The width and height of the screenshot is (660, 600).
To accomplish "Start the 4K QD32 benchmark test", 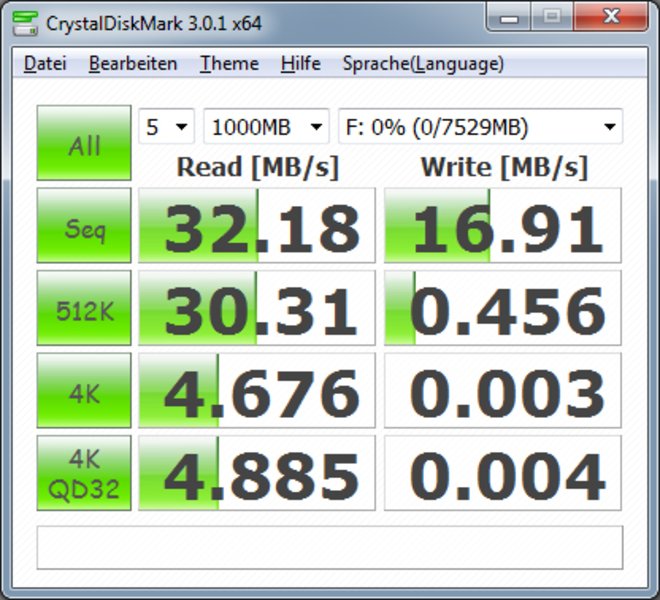I will [84, 473].
